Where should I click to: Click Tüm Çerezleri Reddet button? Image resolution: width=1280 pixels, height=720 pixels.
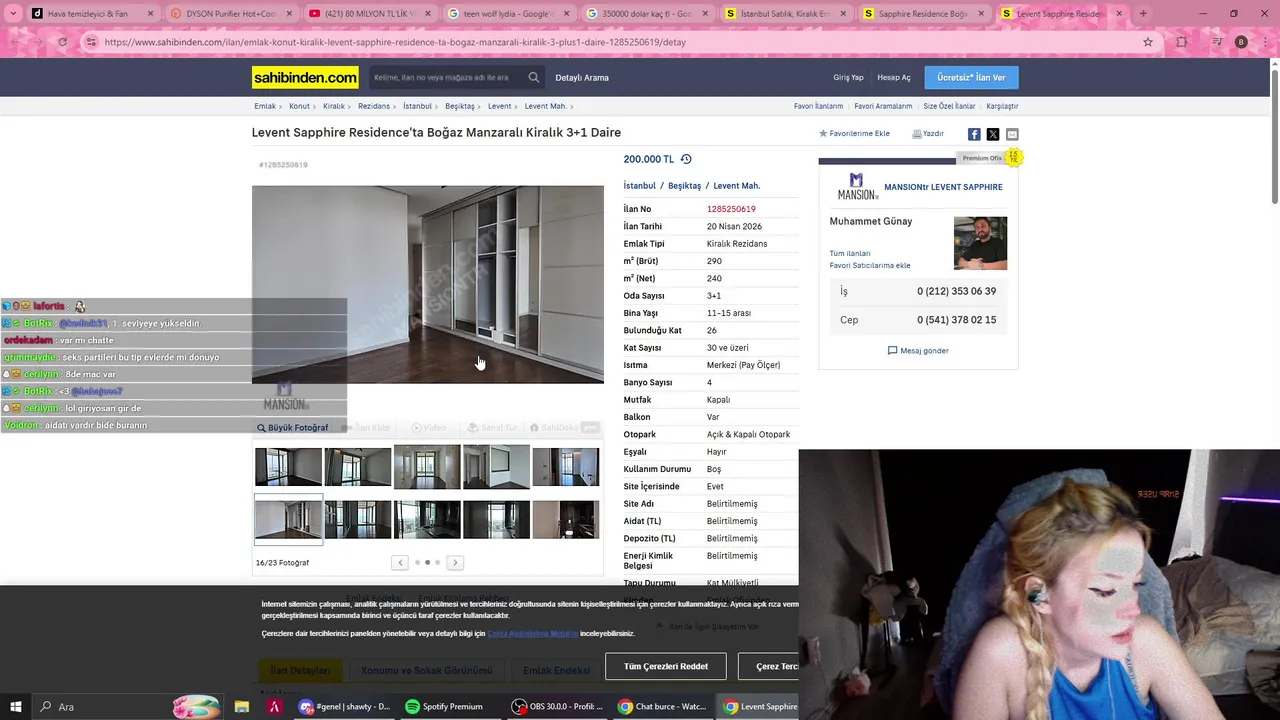click(x=665, y=667)
